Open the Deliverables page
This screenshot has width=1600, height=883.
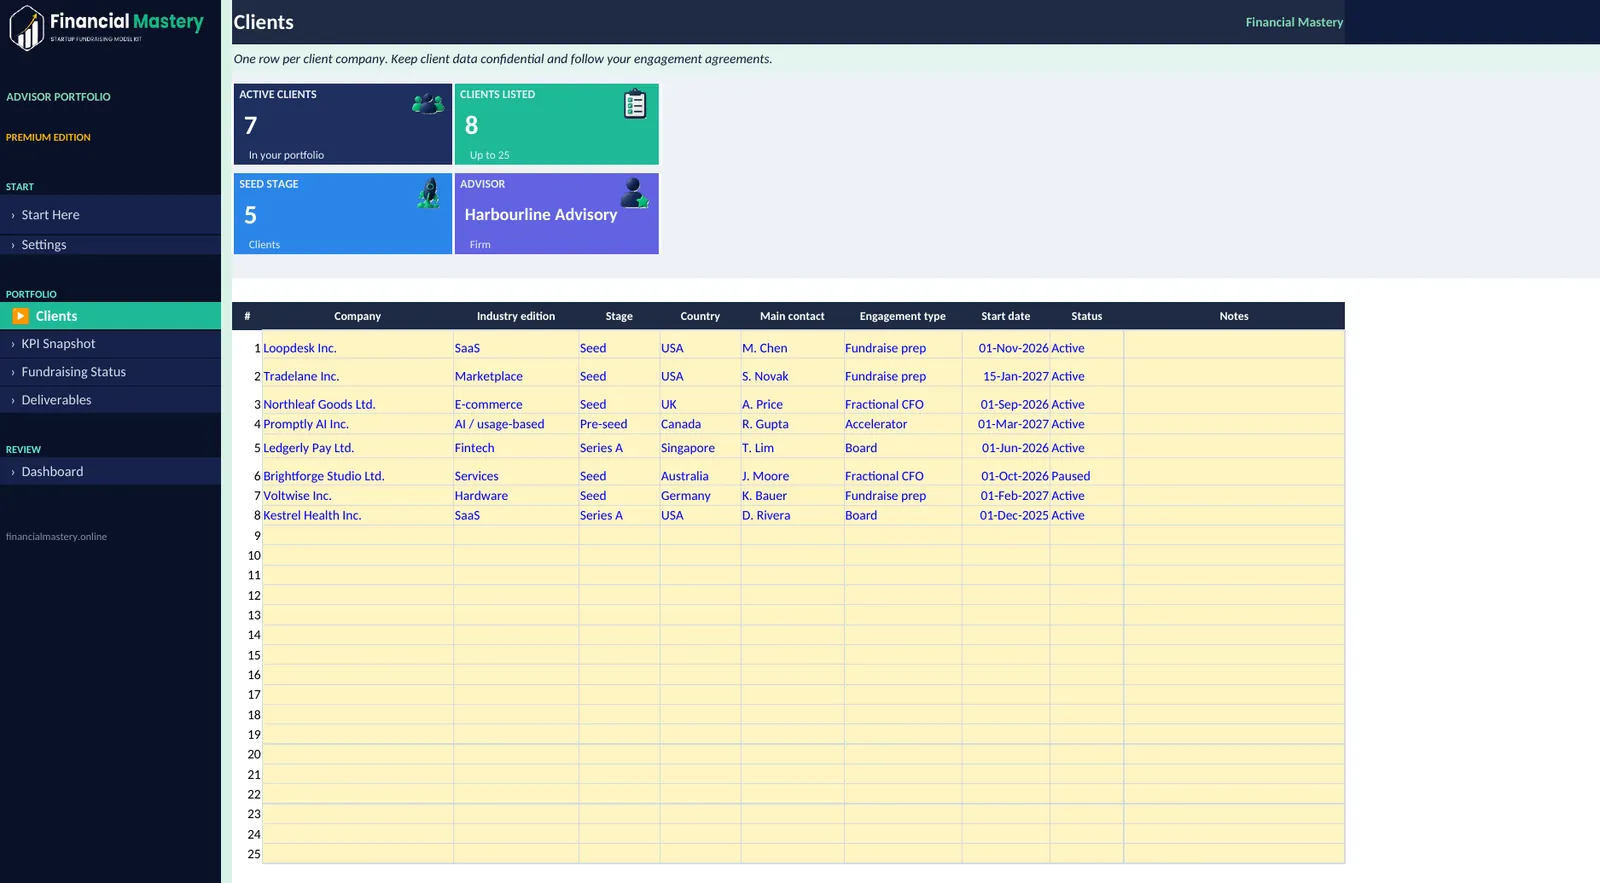point(110,400)
